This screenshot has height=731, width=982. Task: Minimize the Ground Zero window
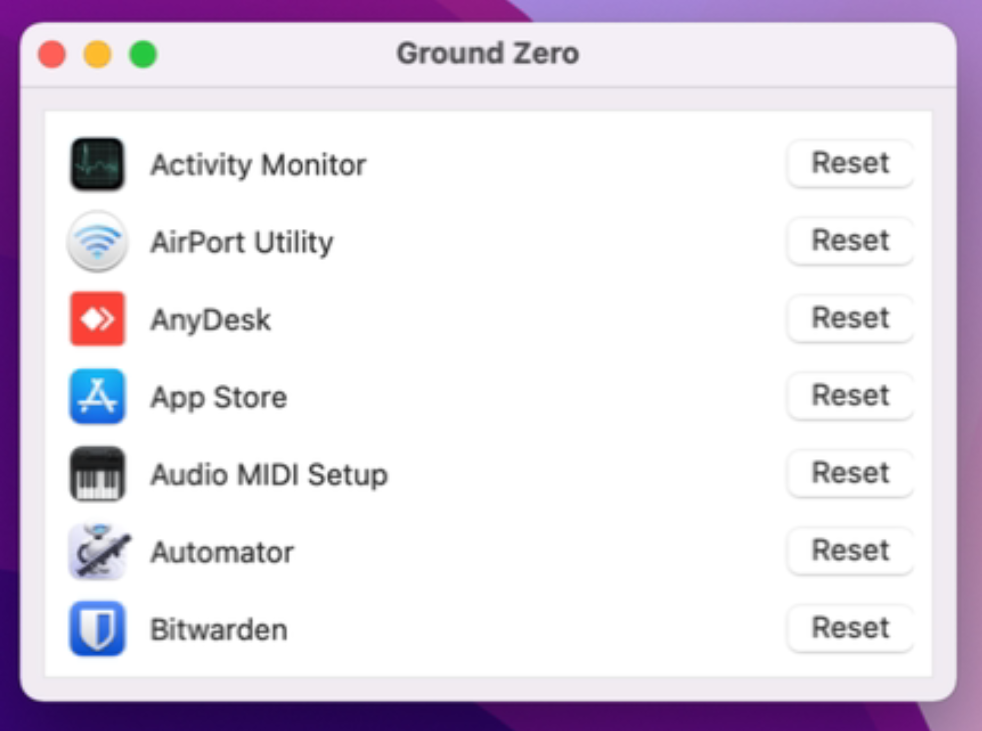click(x=98, y=54)
